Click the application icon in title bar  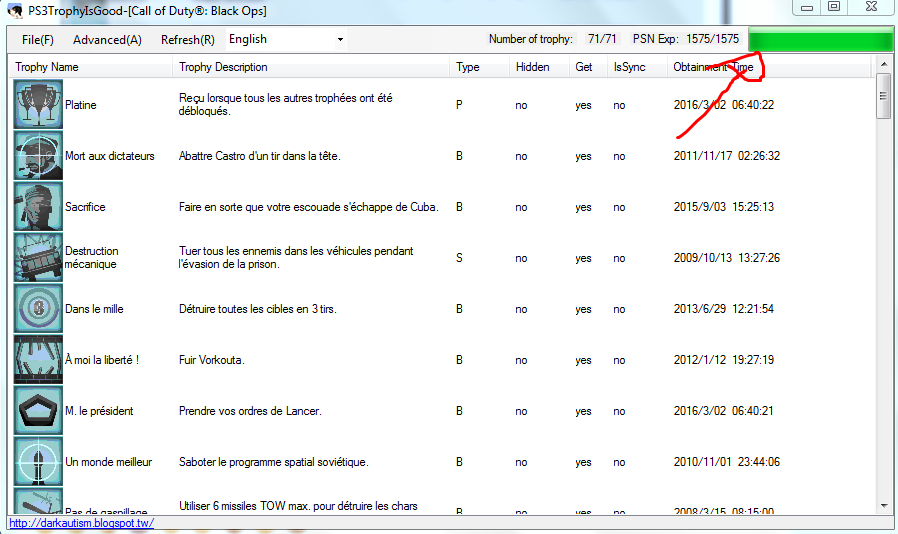point(15,10)
